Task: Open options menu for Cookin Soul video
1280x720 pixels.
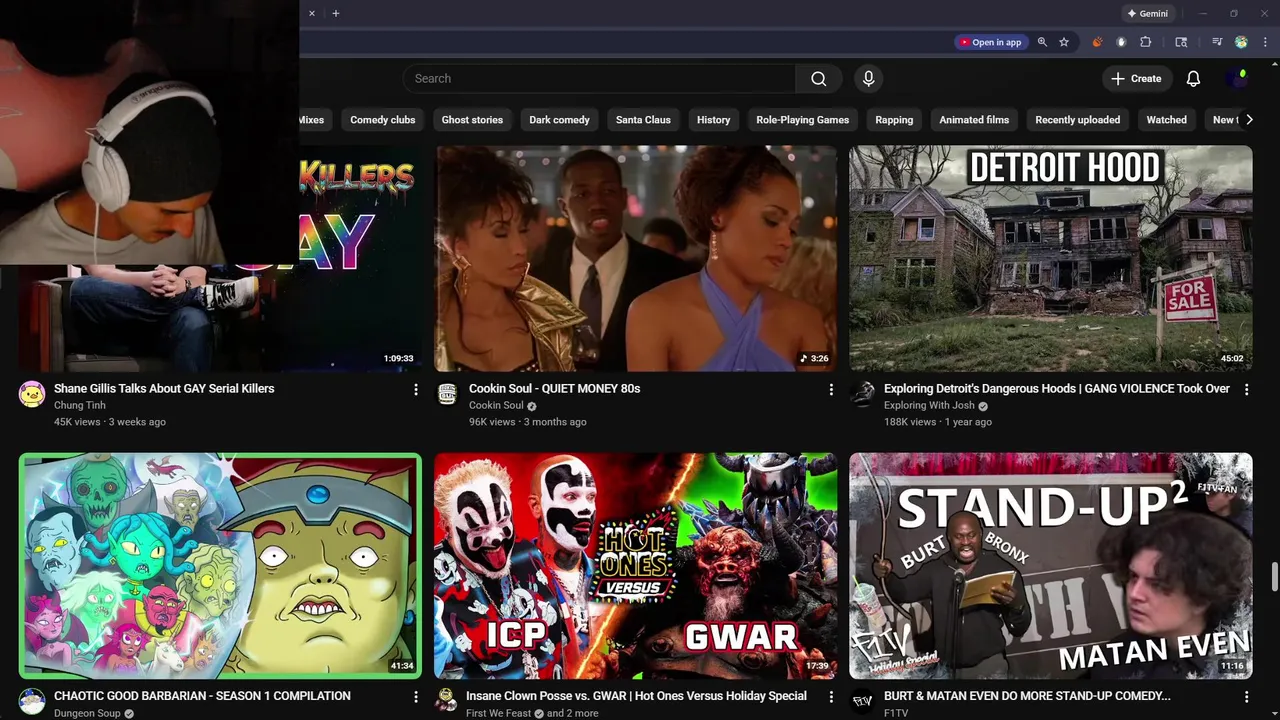Action: coord(831,389)
